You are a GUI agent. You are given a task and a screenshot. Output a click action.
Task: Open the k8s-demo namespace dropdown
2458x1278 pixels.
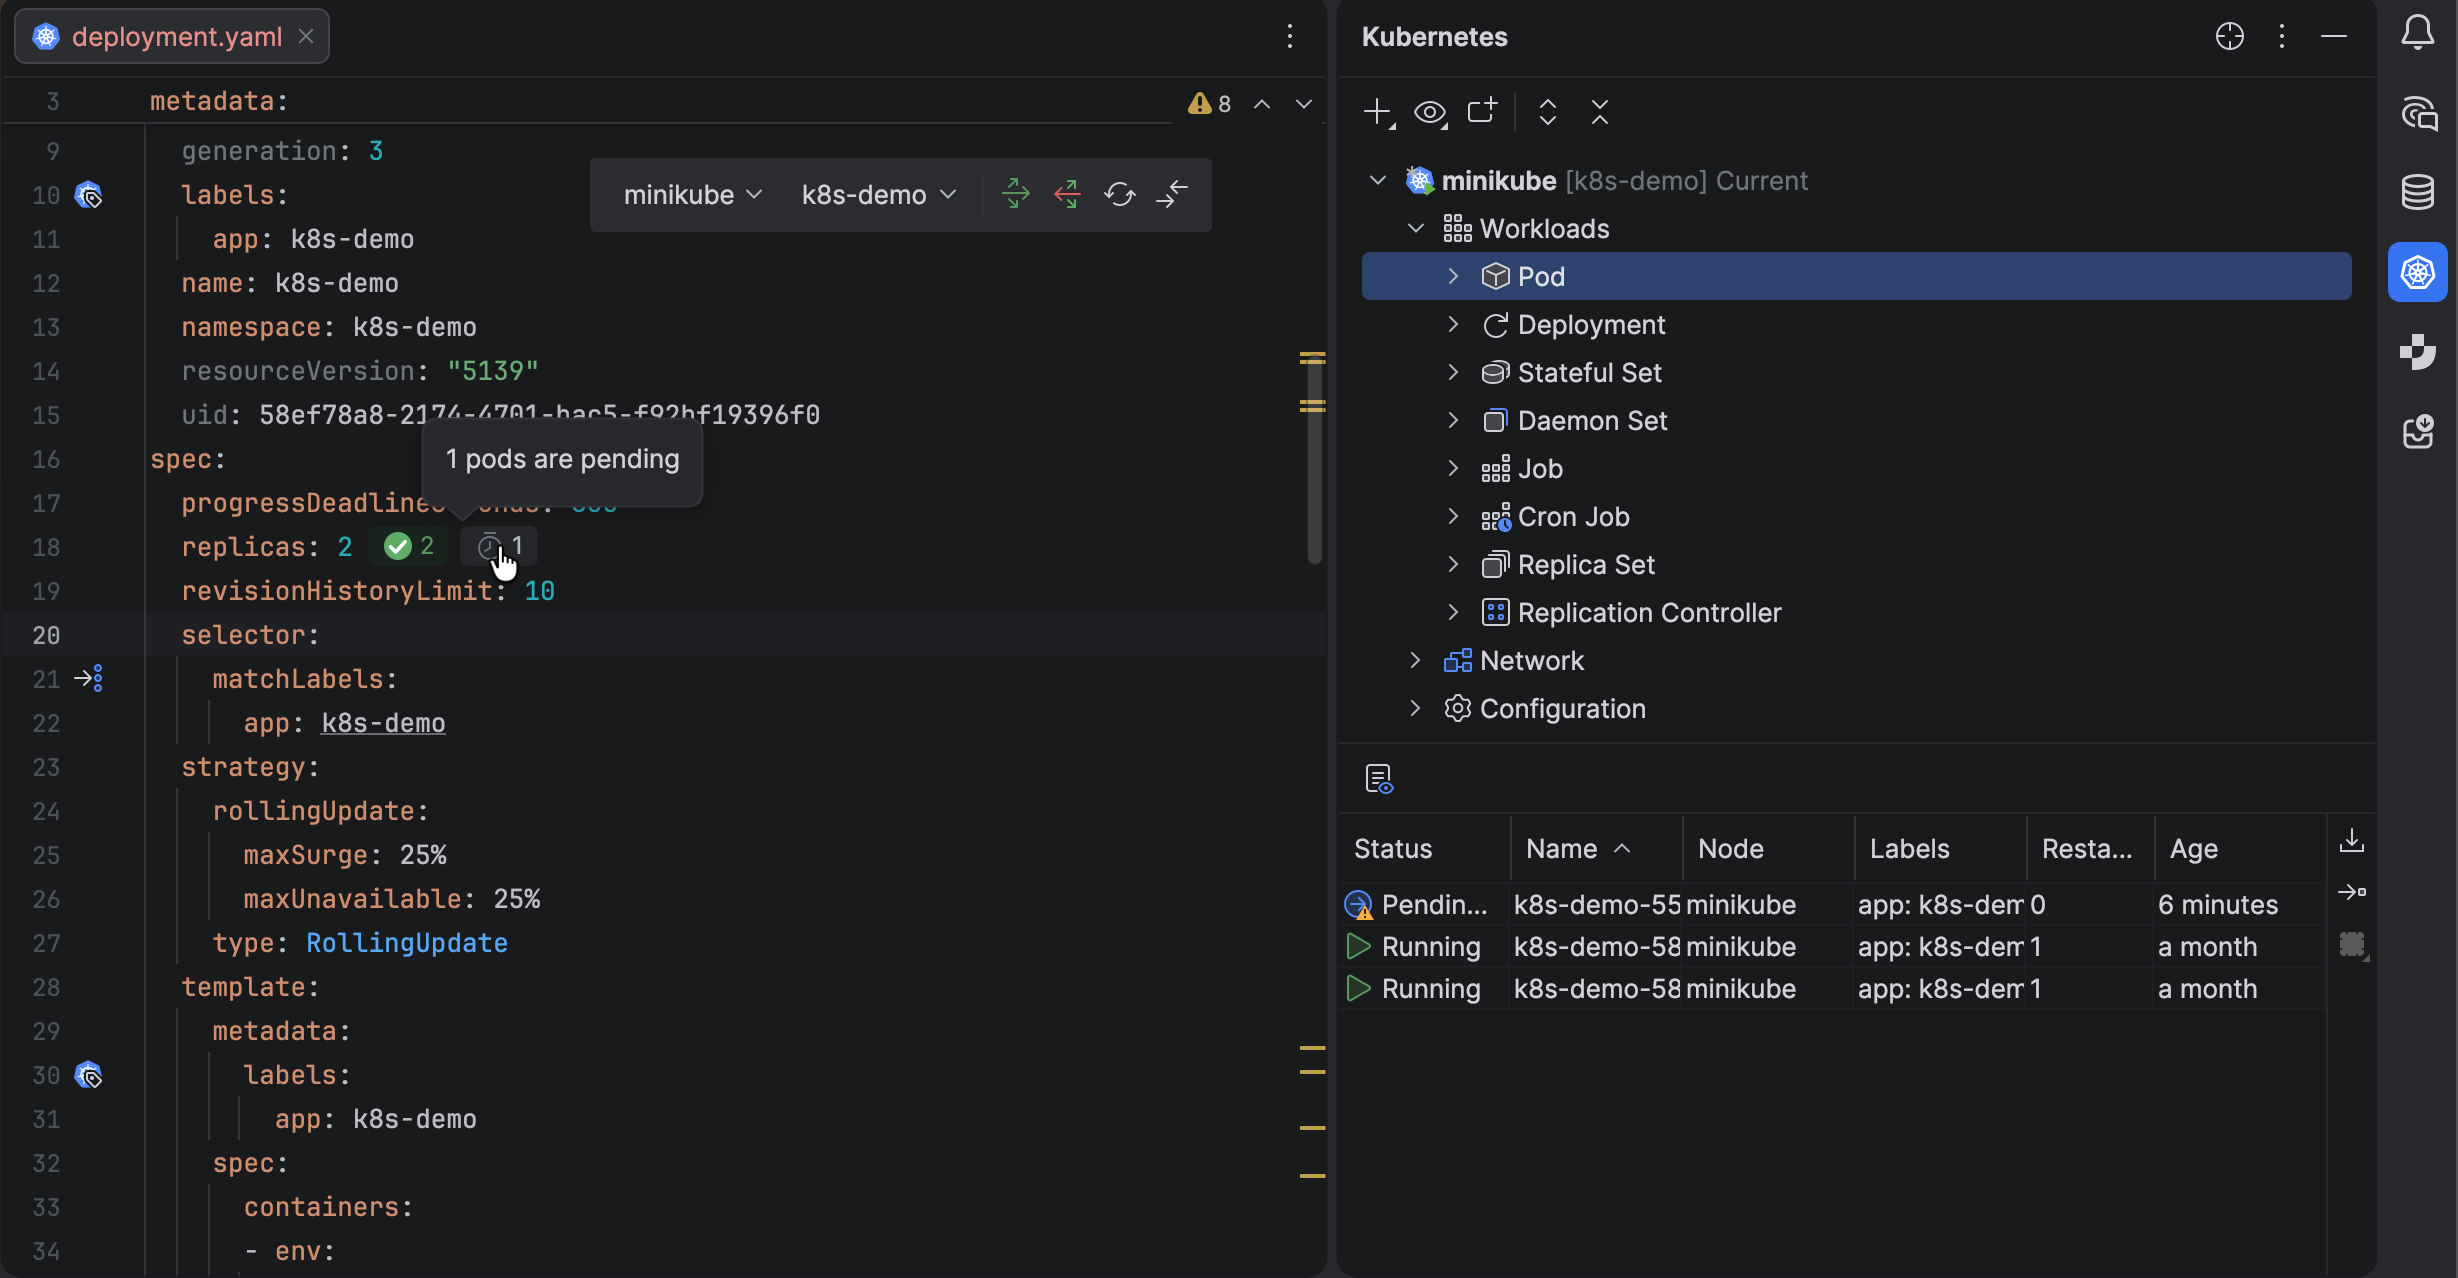877,195
